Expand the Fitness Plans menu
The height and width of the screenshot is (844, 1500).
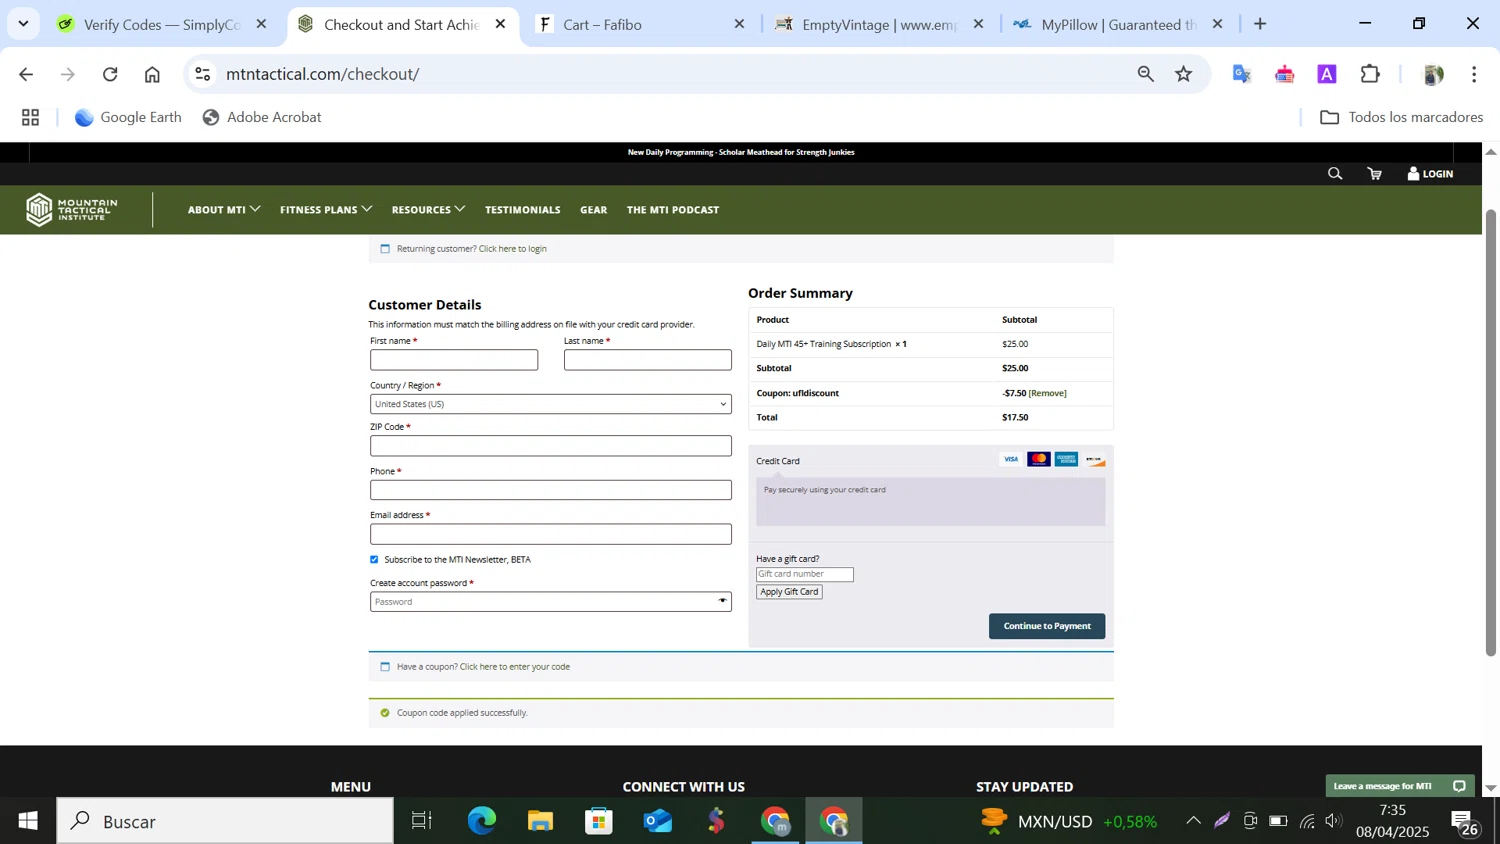click(325, 210)
